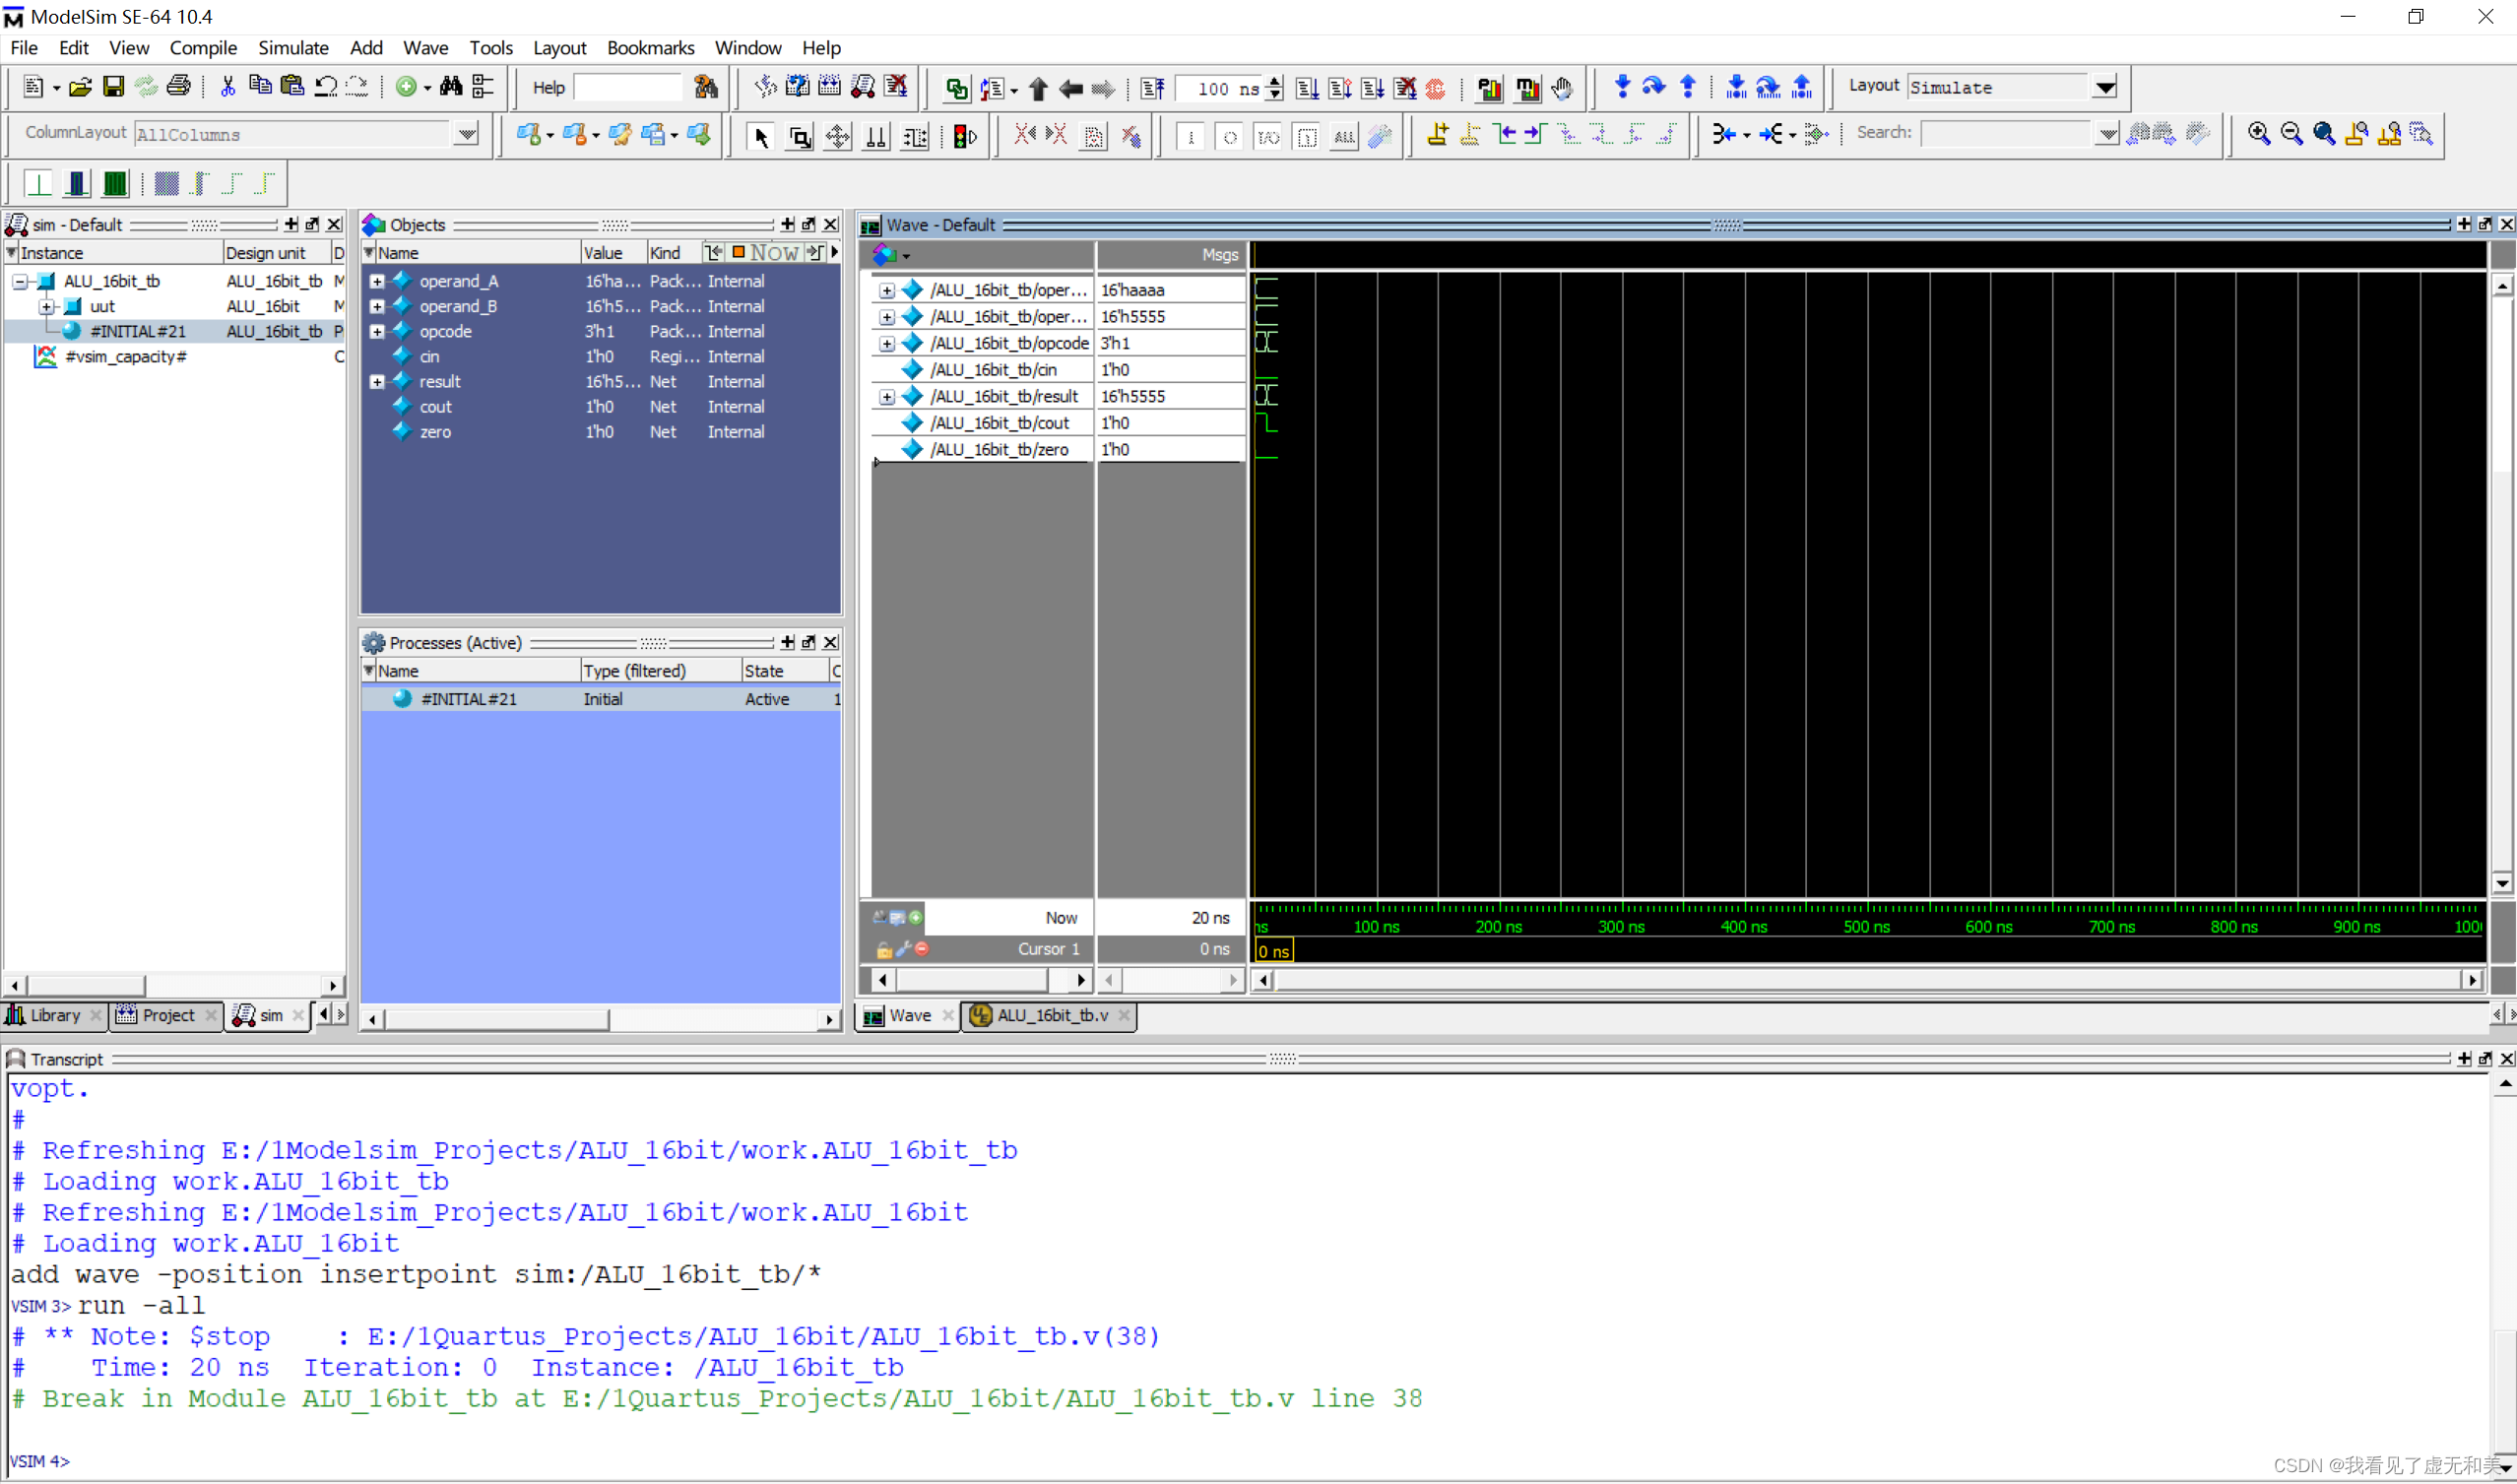Click the Zoom Full filled magnifier icon

click(x=2324, y=134)
